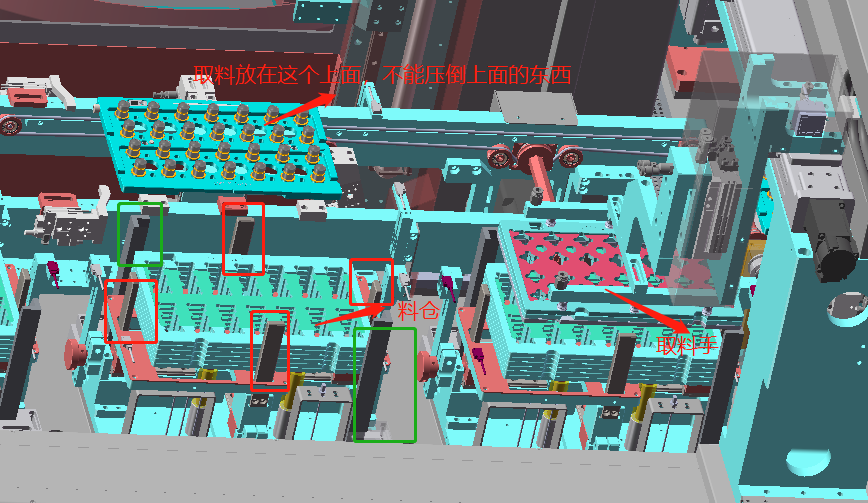868x503 pixels.
Task: Select the red 料仓 text label
Action: click(x=418, y=310)
